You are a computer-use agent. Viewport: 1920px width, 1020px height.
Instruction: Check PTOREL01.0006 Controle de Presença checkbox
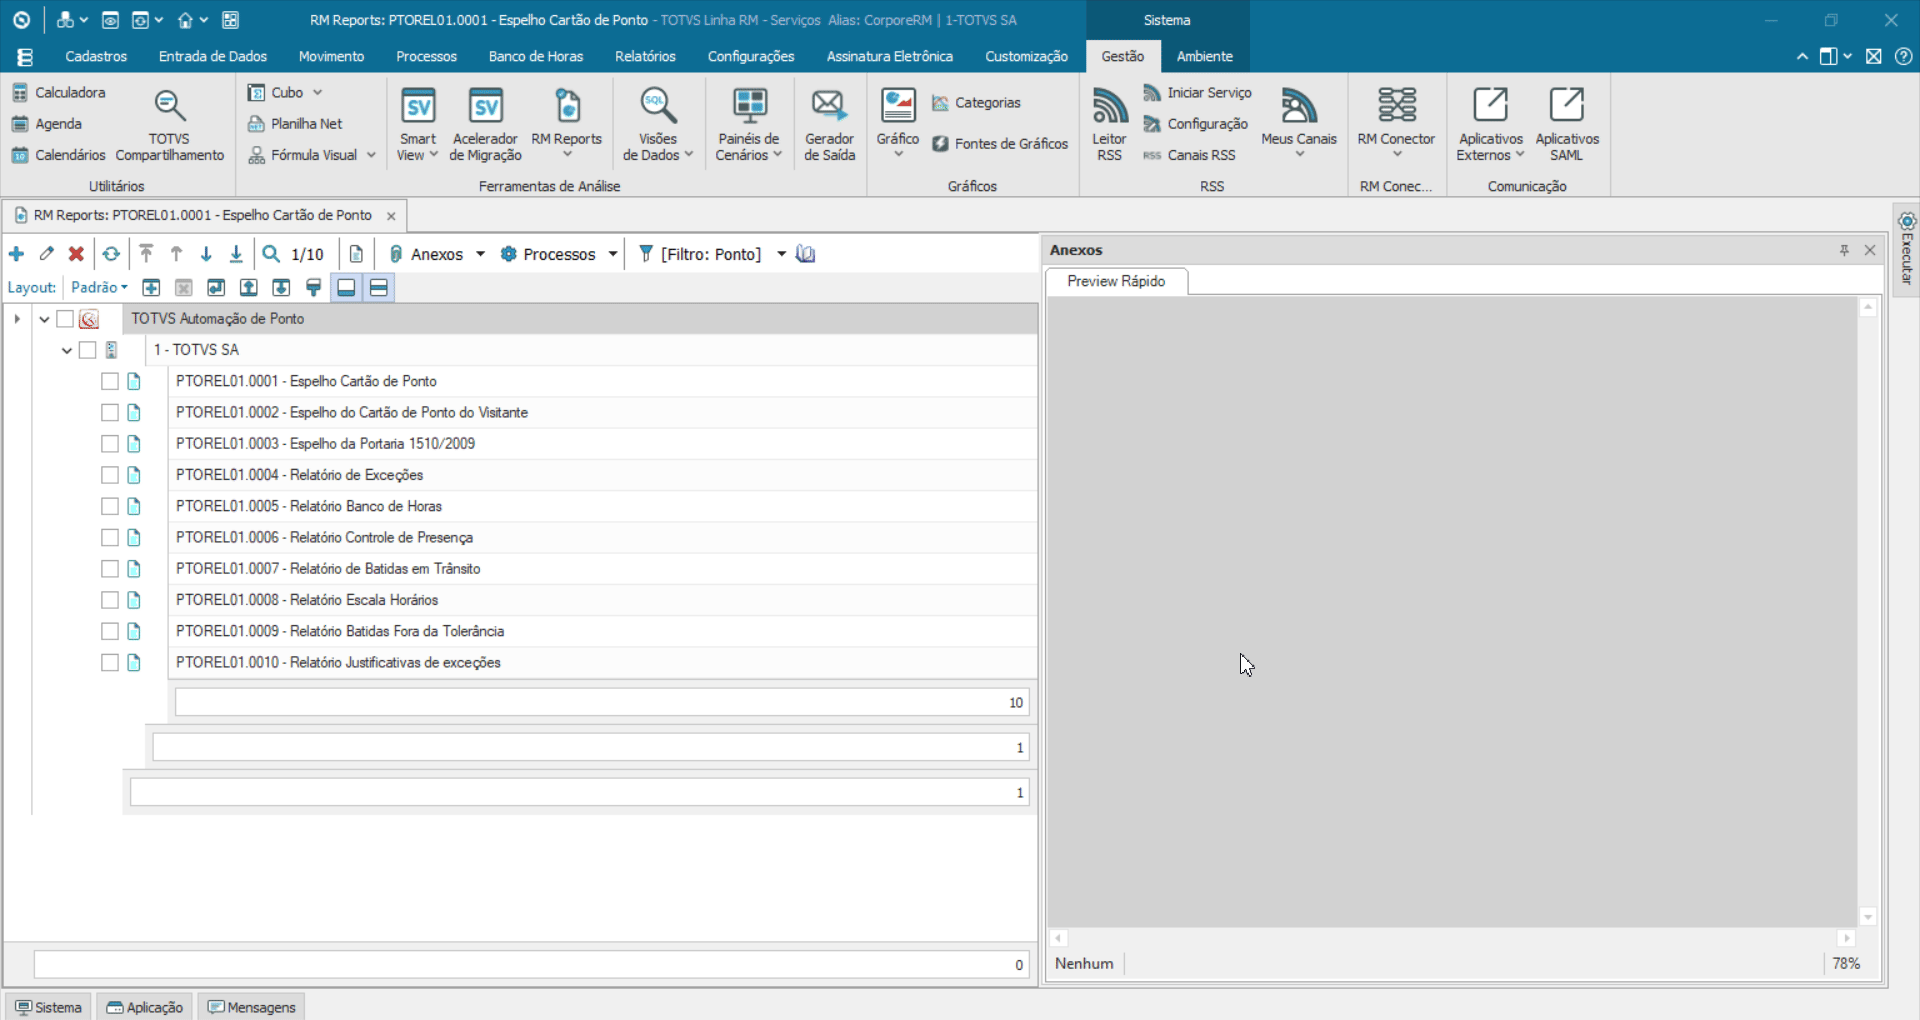(x=110, y=537)
